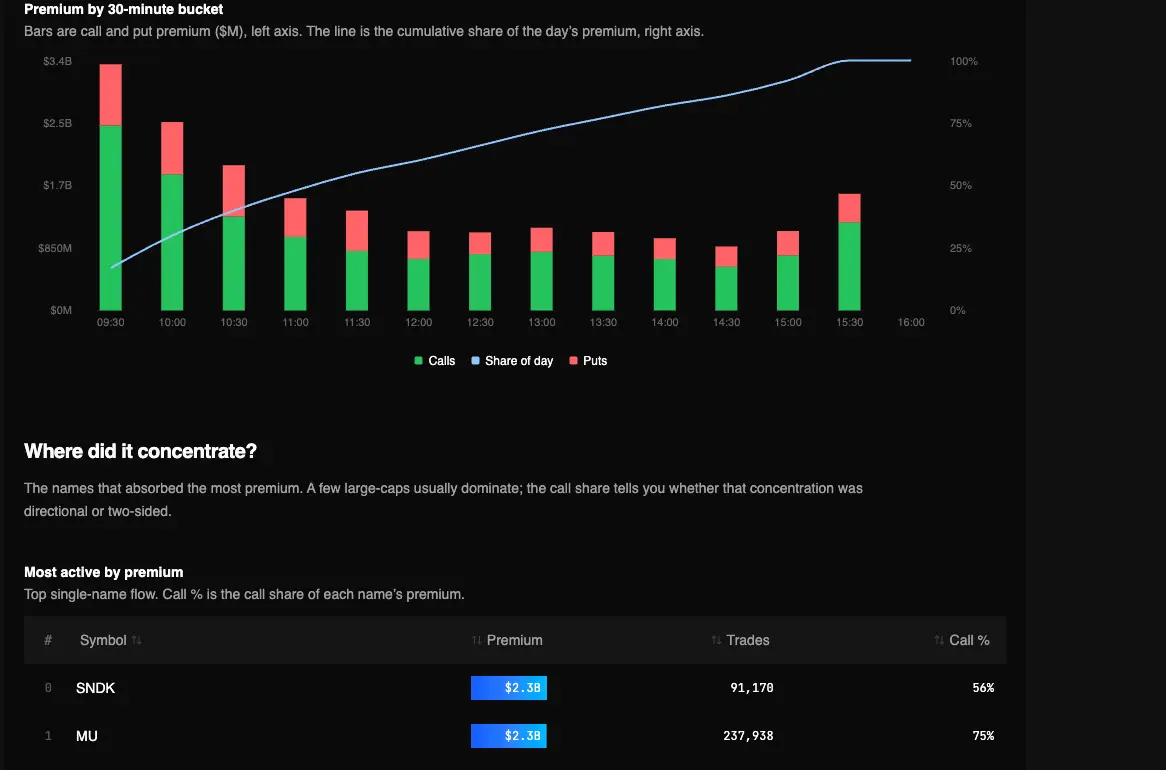The width and height of the screenshot is (1166, 770).
Task: Click the red Puts legend swatch
Action: click(573, 361)
